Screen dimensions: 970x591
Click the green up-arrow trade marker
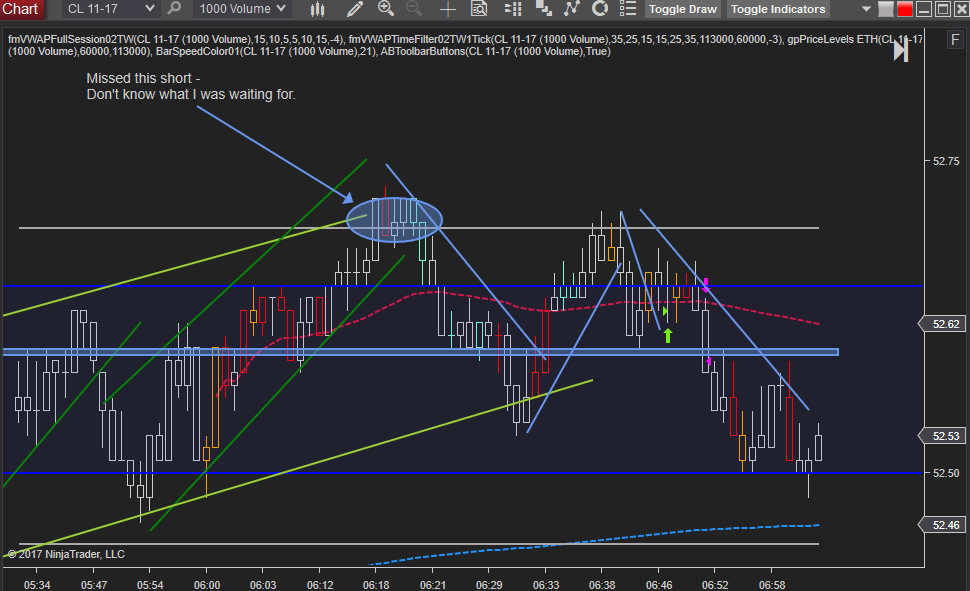pos(667,336)
